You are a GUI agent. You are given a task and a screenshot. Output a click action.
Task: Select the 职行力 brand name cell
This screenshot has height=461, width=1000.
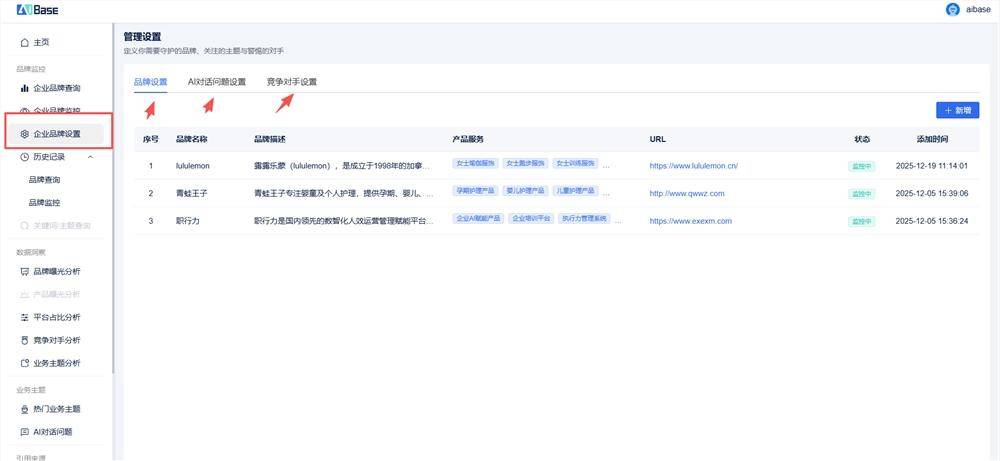click(x=188, y=221)
